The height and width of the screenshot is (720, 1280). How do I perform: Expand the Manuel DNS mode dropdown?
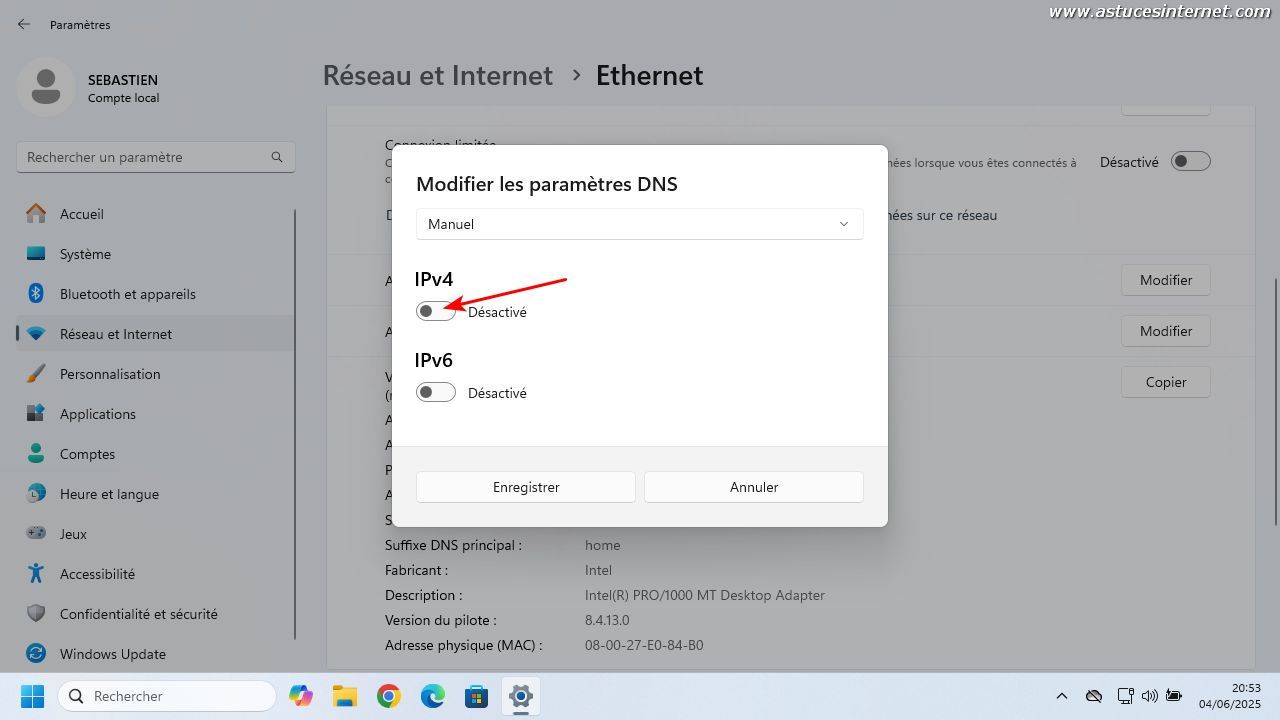[640, 224]
